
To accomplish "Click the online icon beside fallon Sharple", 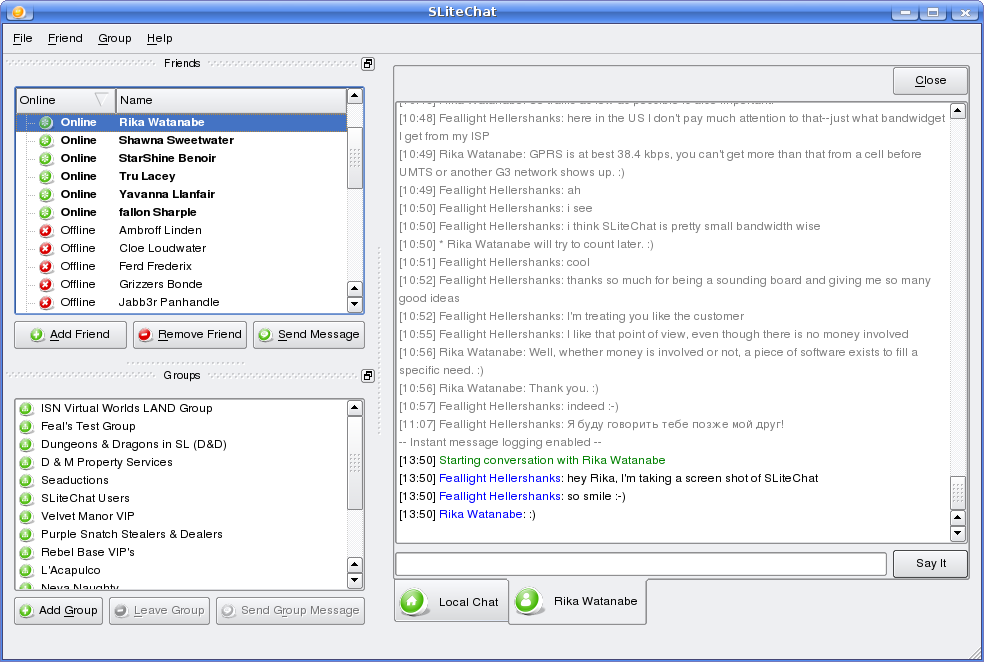I will click(46, 213).
